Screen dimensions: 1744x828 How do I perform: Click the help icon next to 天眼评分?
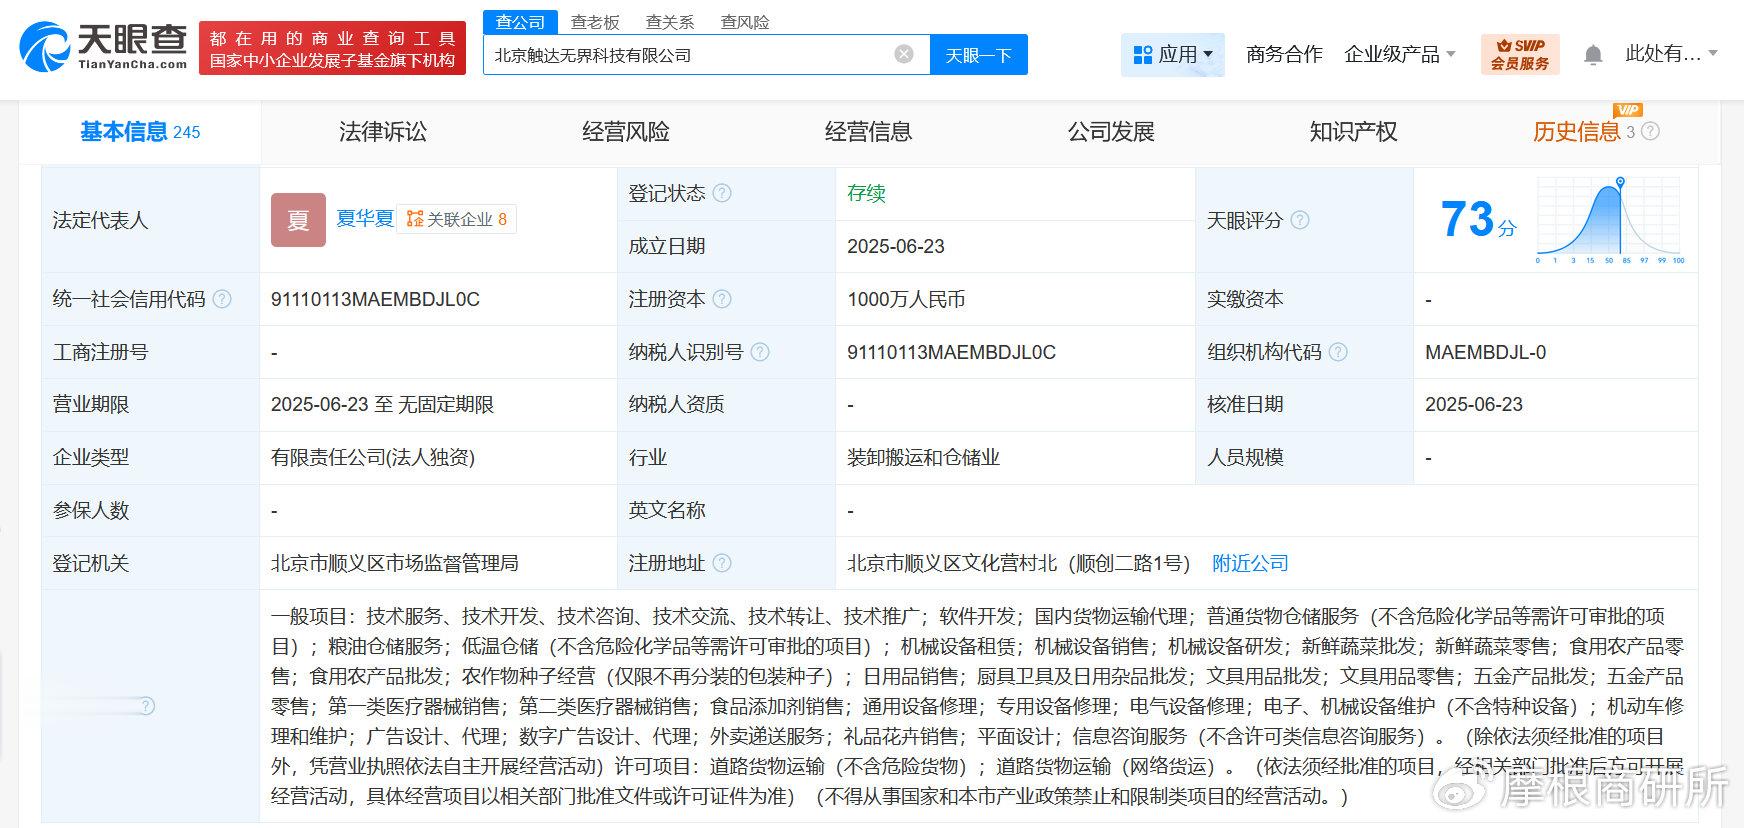pos(1299,220)
